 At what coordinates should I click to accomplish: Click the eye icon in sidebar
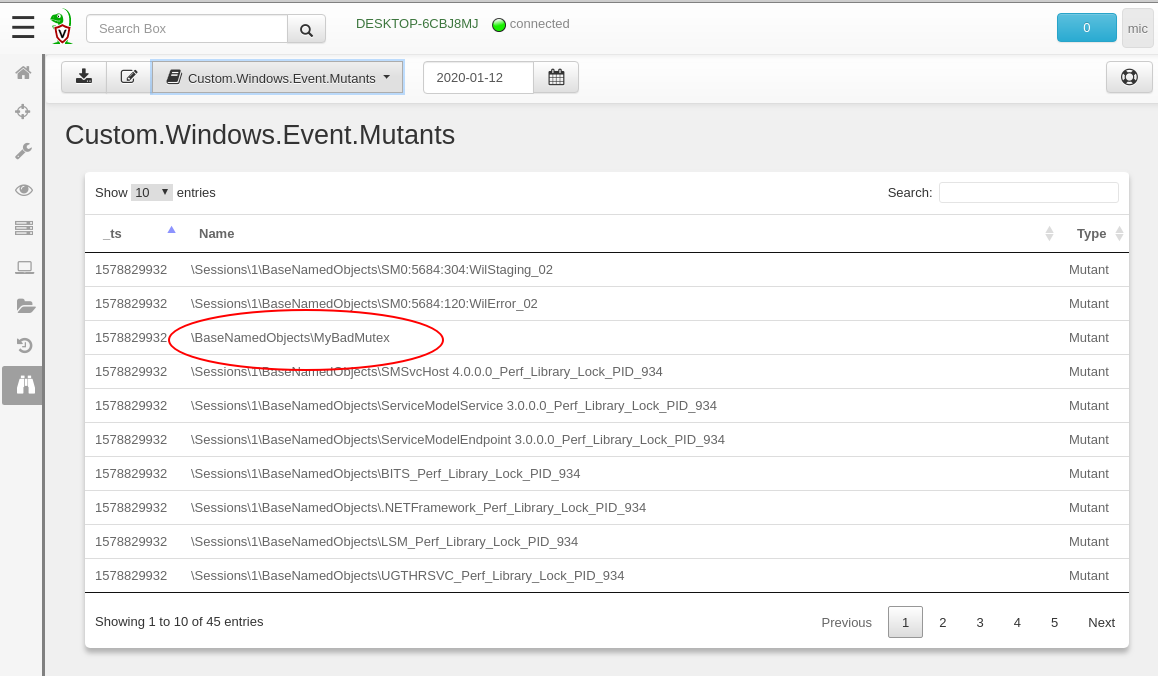[23, 190]
